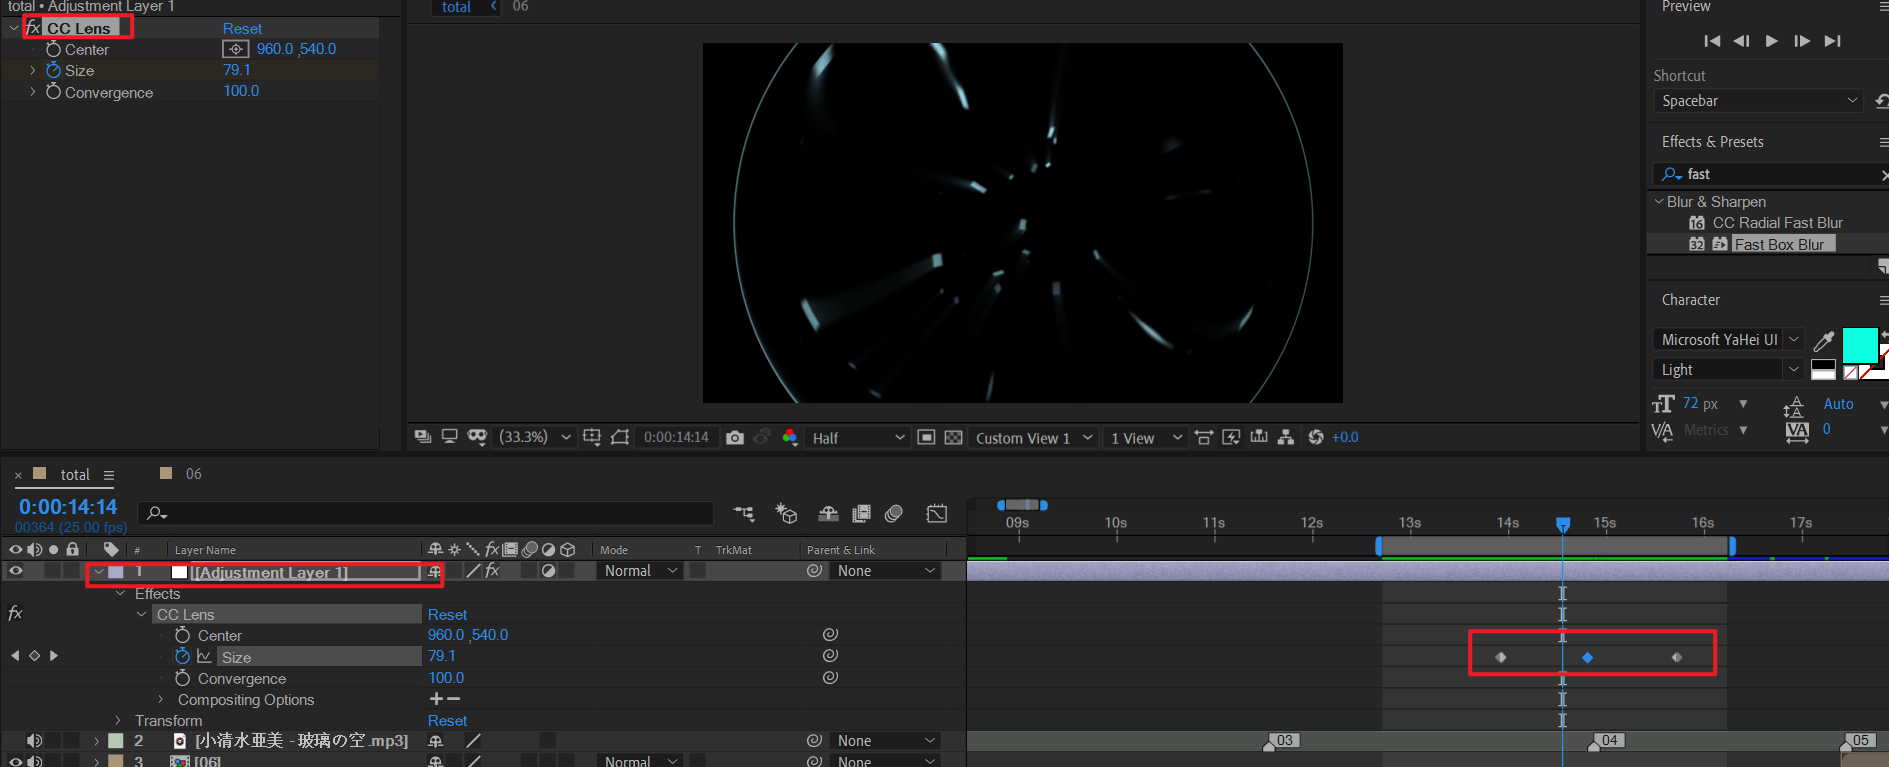The width and height of the screenshot is (1889, 767).
Task: Select the middle Size keyframe on timeline
Action: 1587,657
